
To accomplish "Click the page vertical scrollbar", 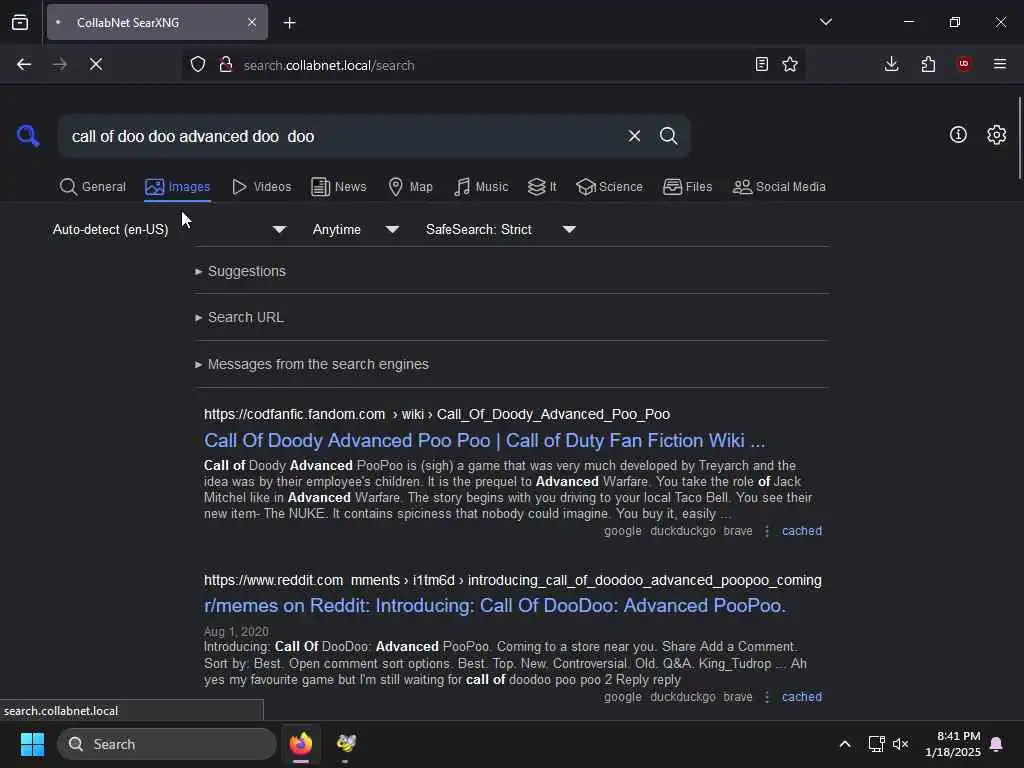I will pos(1019,137).
